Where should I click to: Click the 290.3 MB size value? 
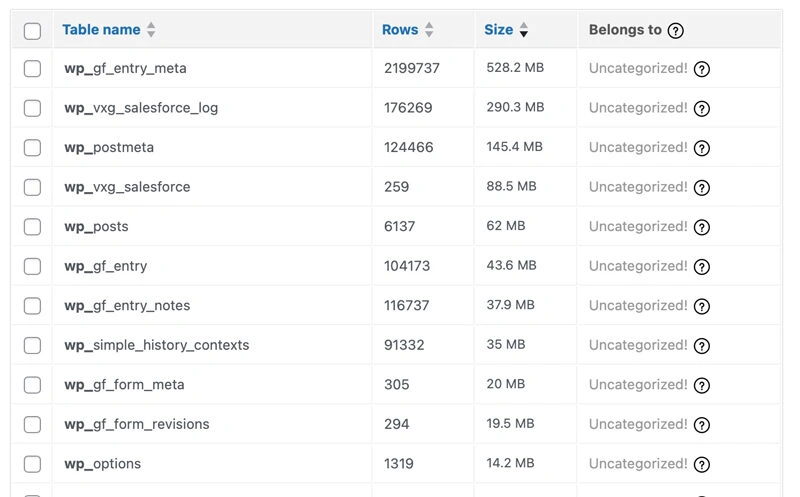coord(515,107)
